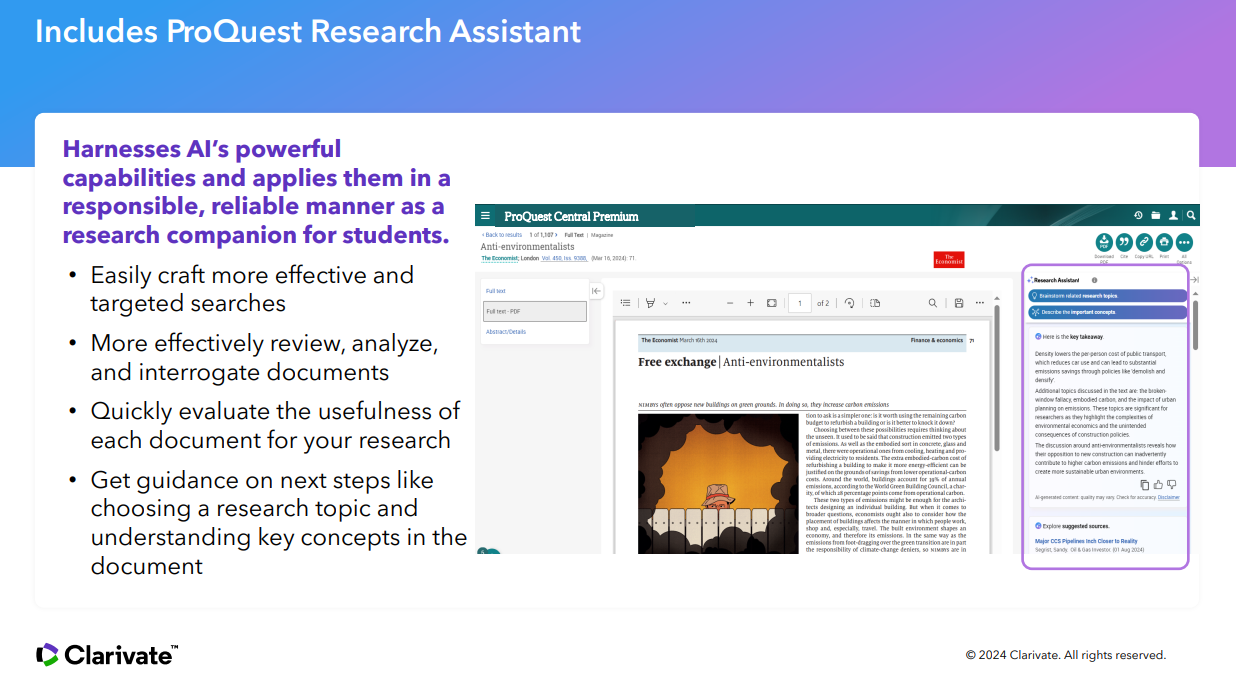Open Major CCS Pipelines suggested source
This screenshot has width=1236, height=679.
point(1086,541)
